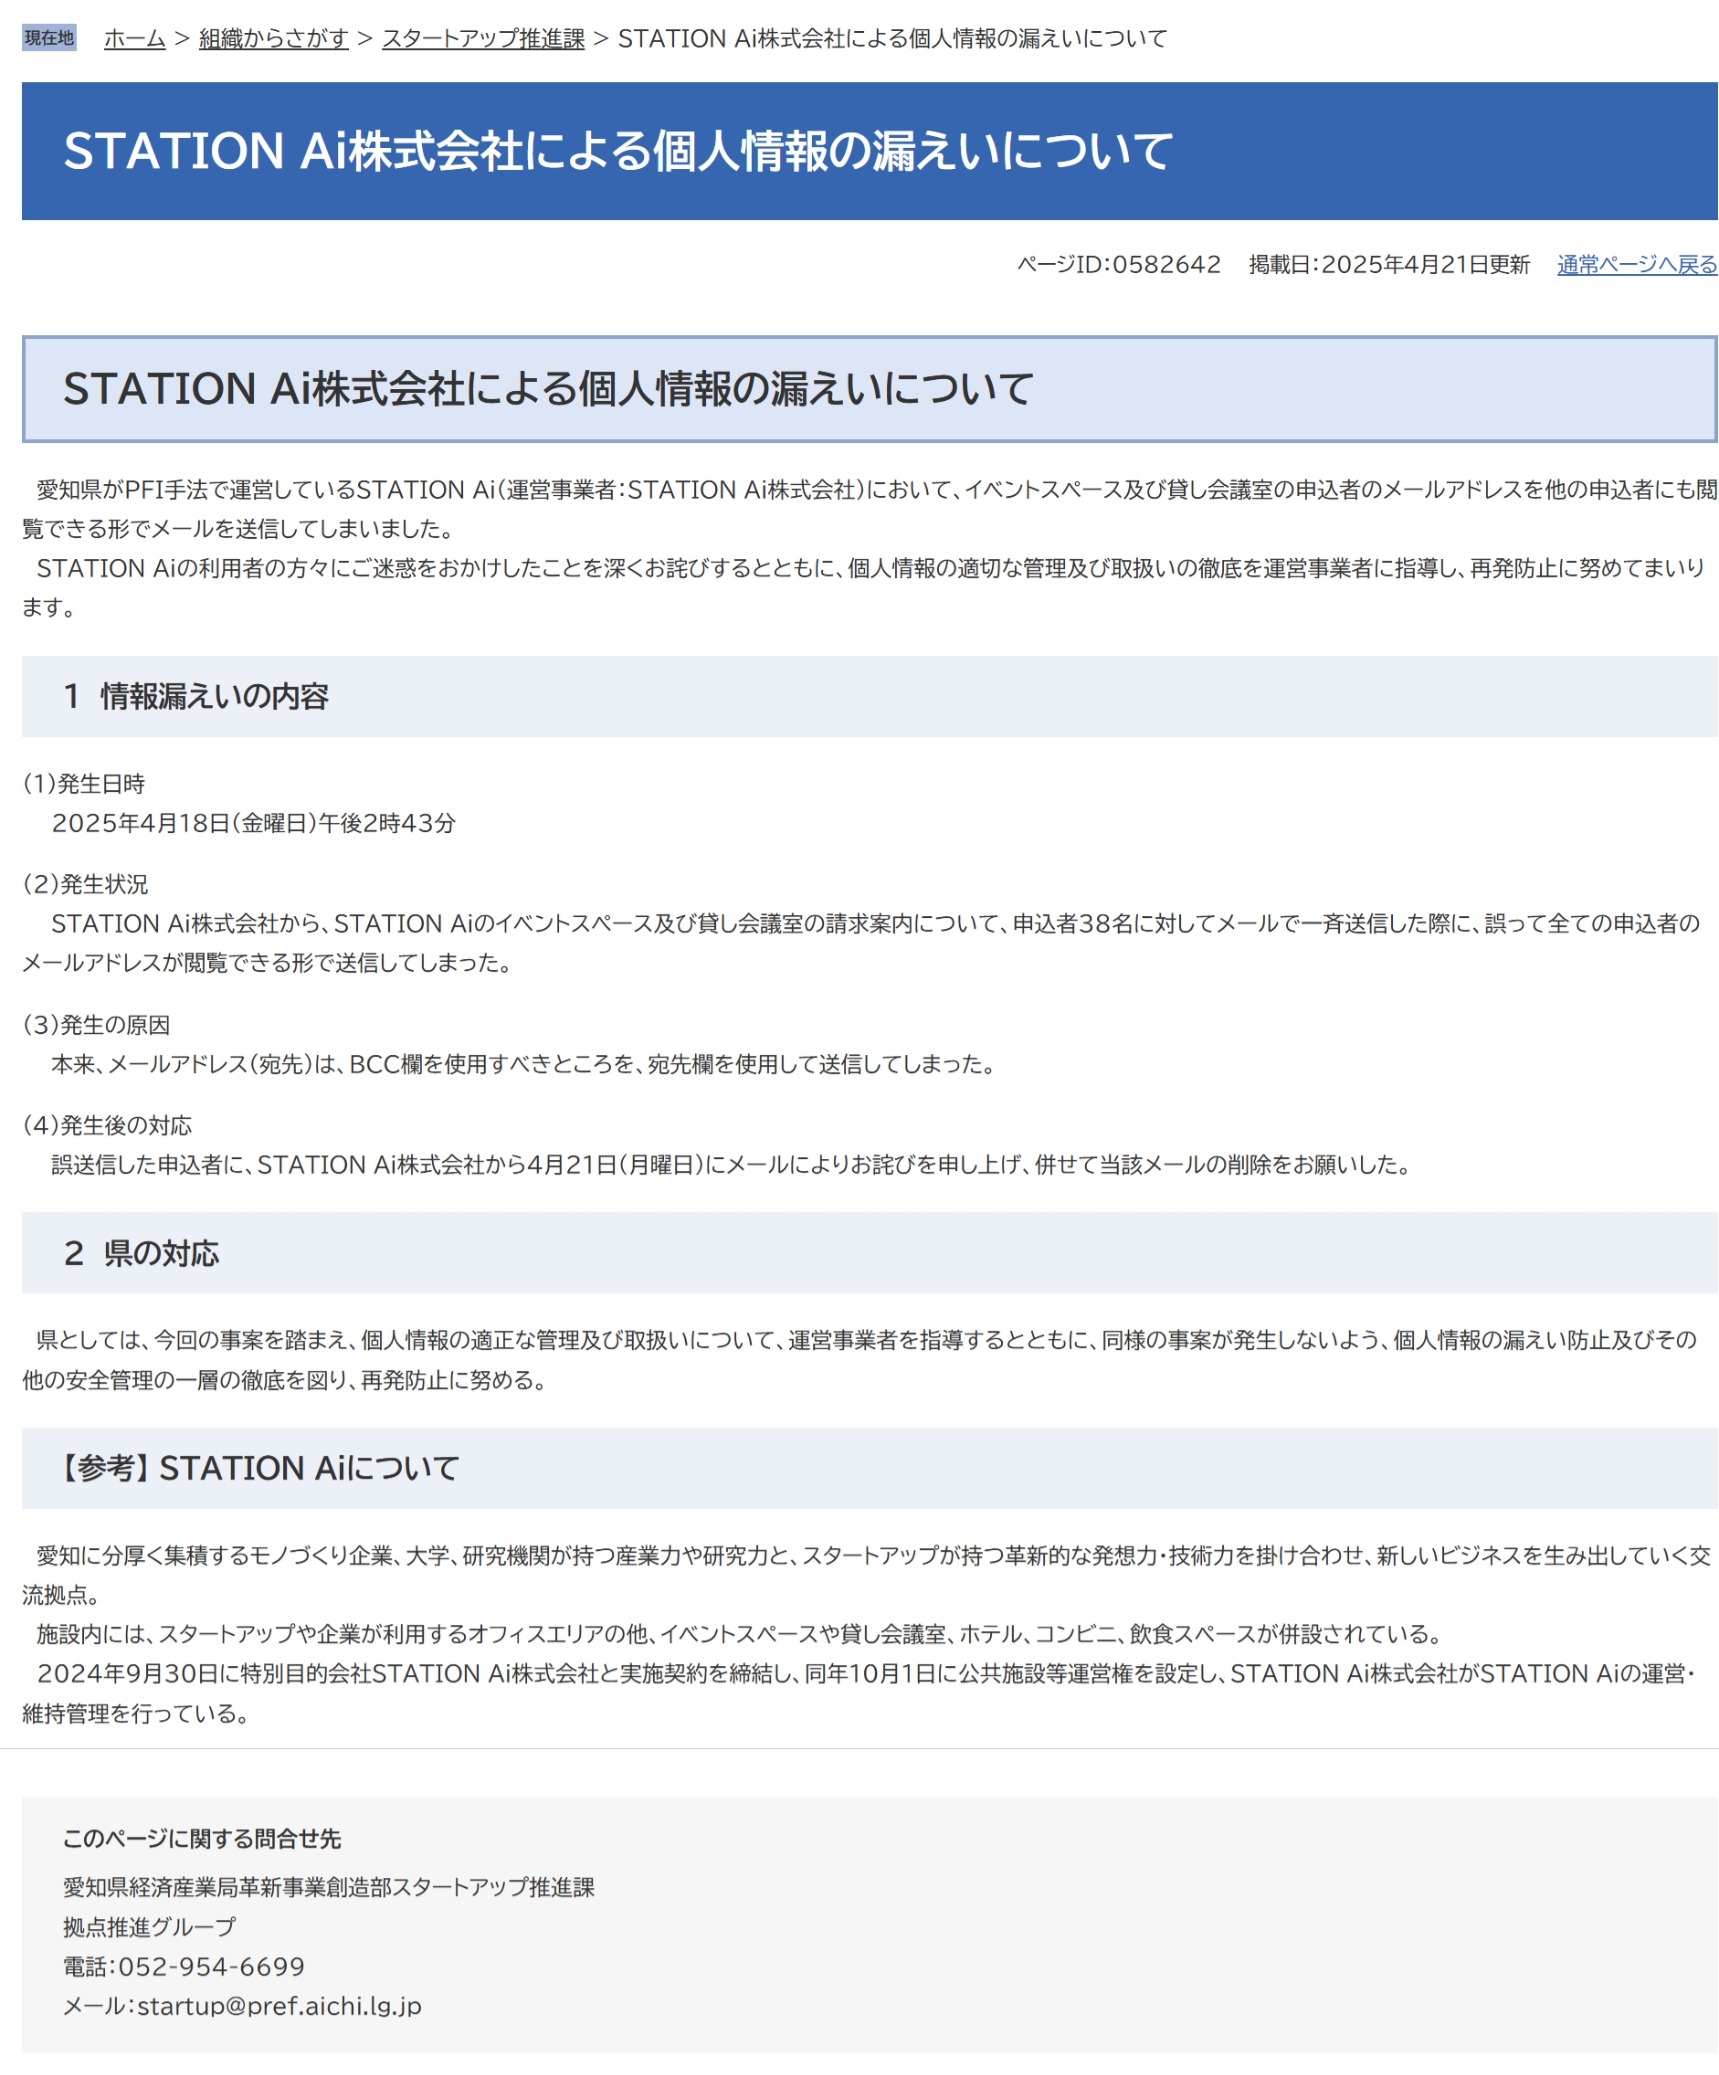Click paragraph starting 県としては、今回の事案を踏まえ
The image size is (1719, 2075).
pos(860,1359)
